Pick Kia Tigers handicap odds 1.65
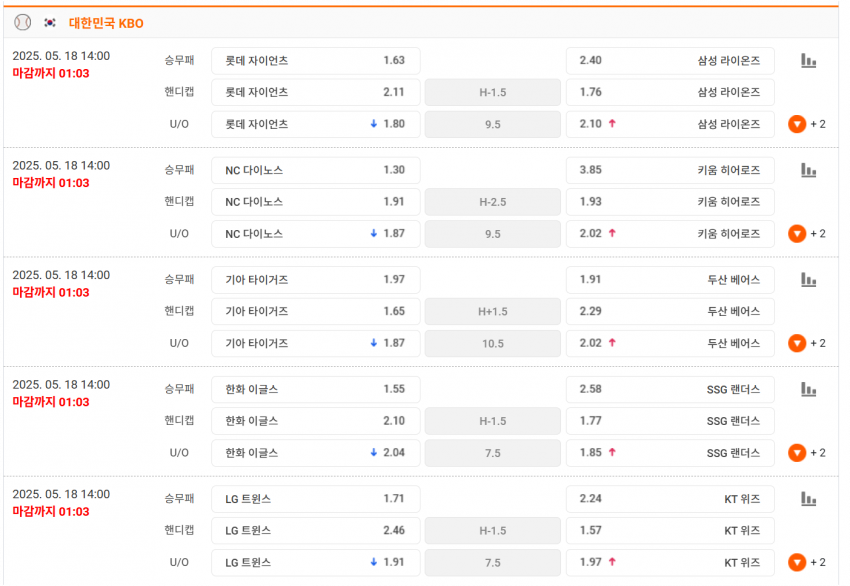850x586 pixels. point(315,311)
